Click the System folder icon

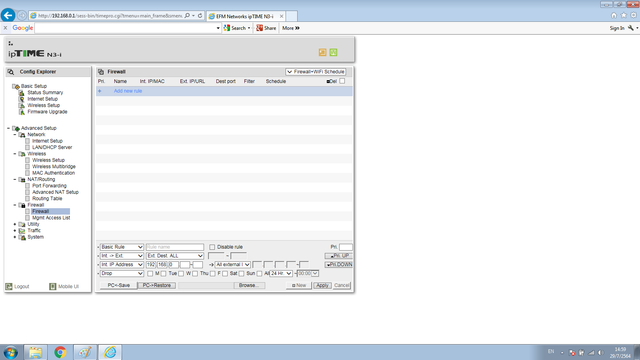click(22, 237)
